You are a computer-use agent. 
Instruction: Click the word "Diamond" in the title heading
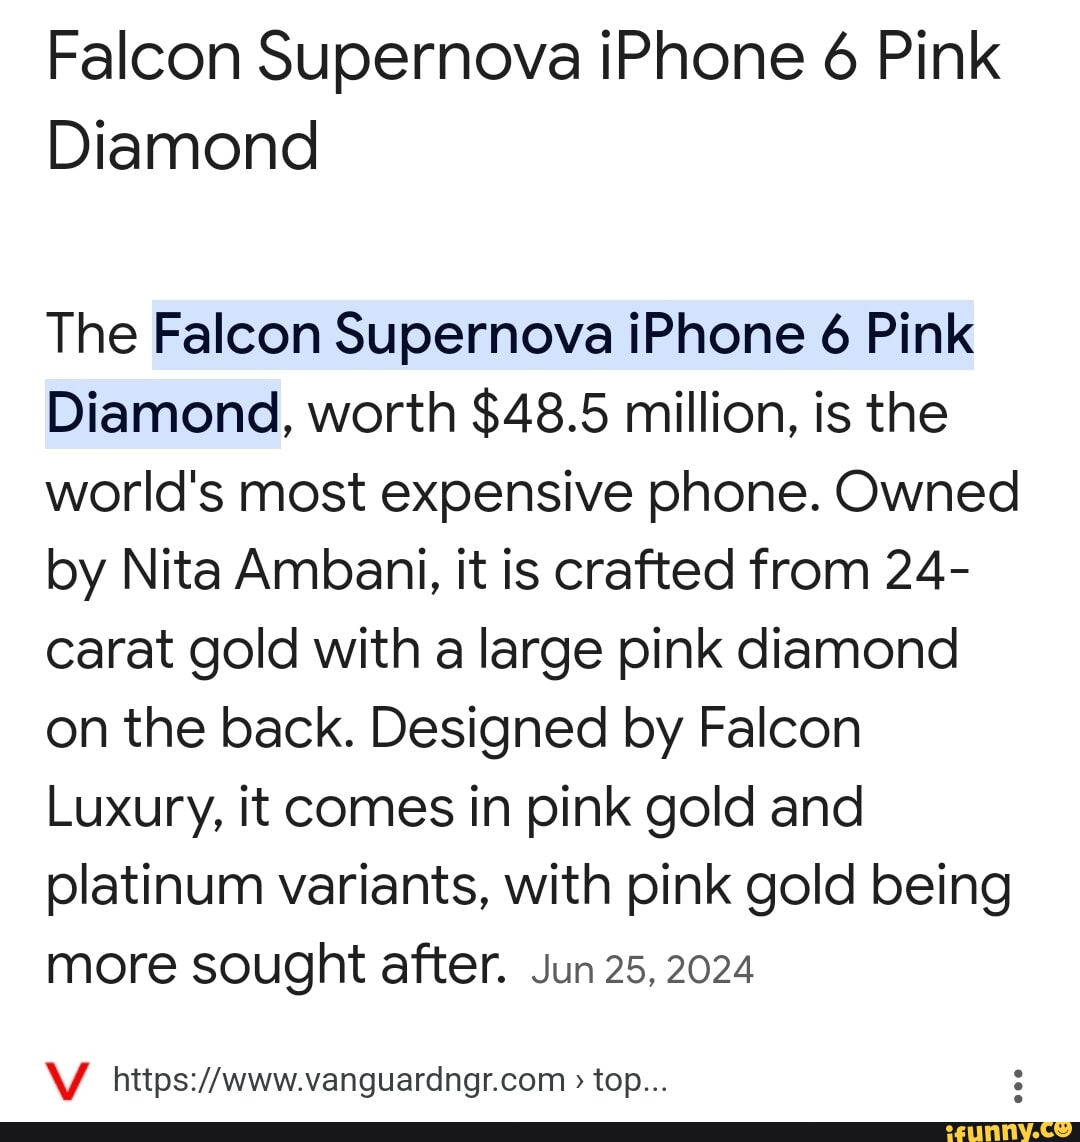point(183,146)
